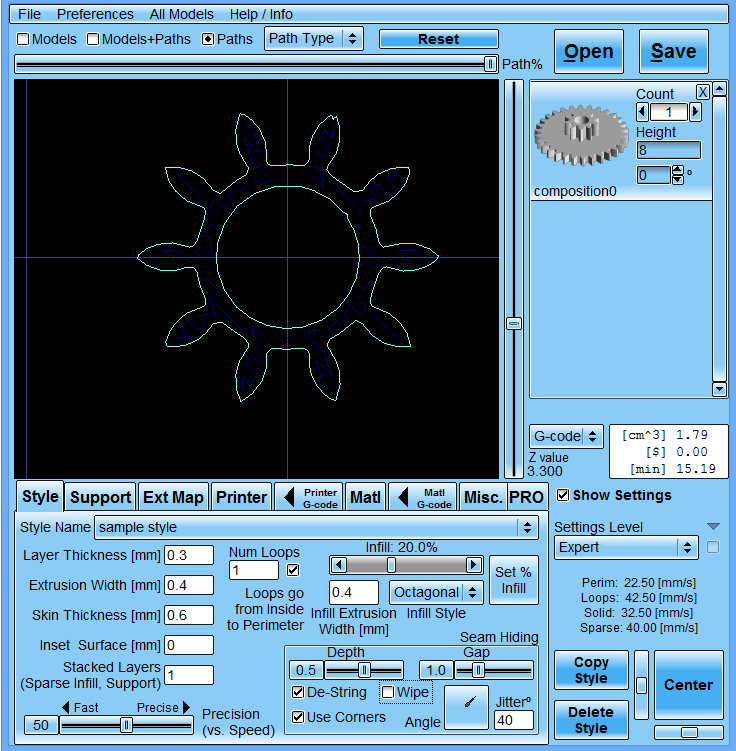This screenshot has height=751, width=736.
Task: Uncheck Show Settings
Action: click(563, 495)
